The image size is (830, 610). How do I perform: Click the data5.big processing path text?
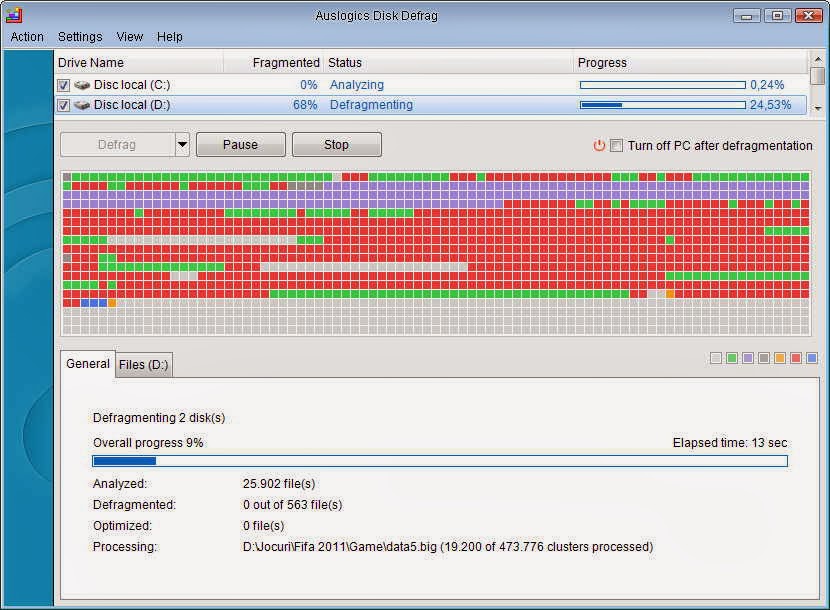(447, 546)
